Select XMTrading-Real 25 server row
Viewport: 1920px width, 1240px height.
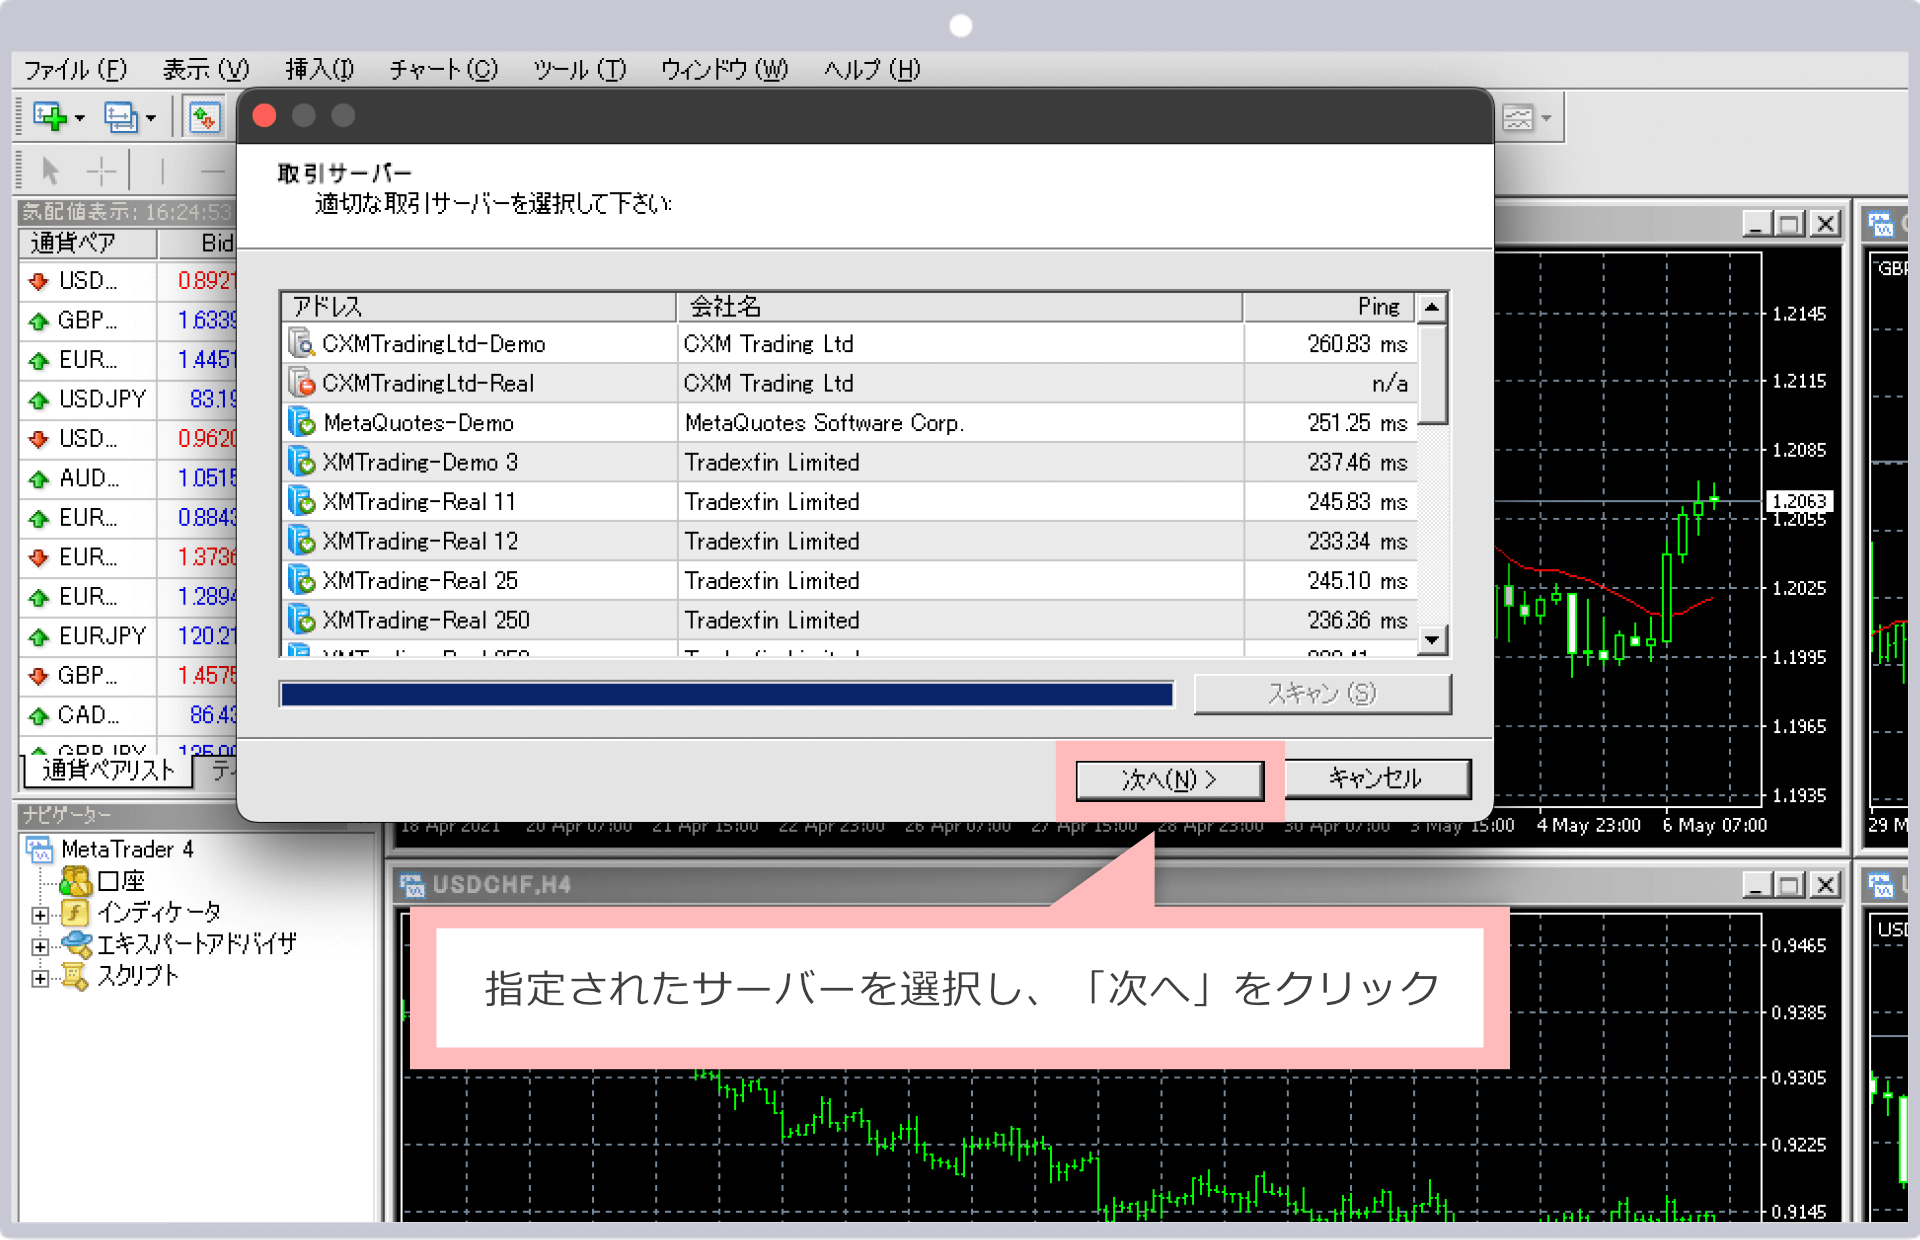(x=848, y=581)
